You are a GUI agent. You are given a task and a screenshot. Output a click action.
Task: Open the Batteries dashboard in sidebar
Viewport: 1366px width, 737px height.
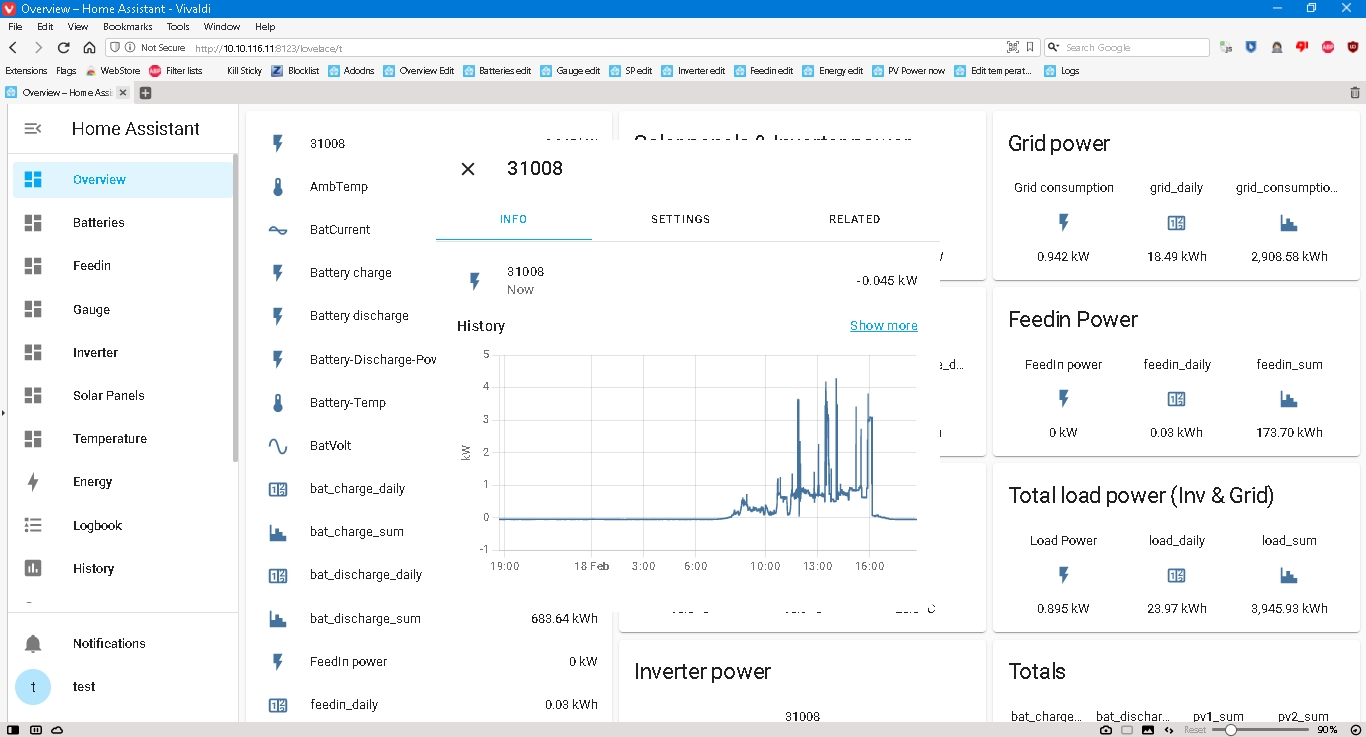coord(98,223)
